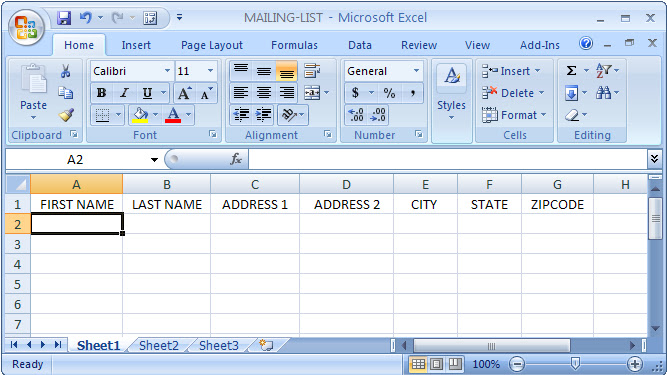The image size is (667, 375).
Task: Expand the formula bar
Action: click(x=654, y=159)
